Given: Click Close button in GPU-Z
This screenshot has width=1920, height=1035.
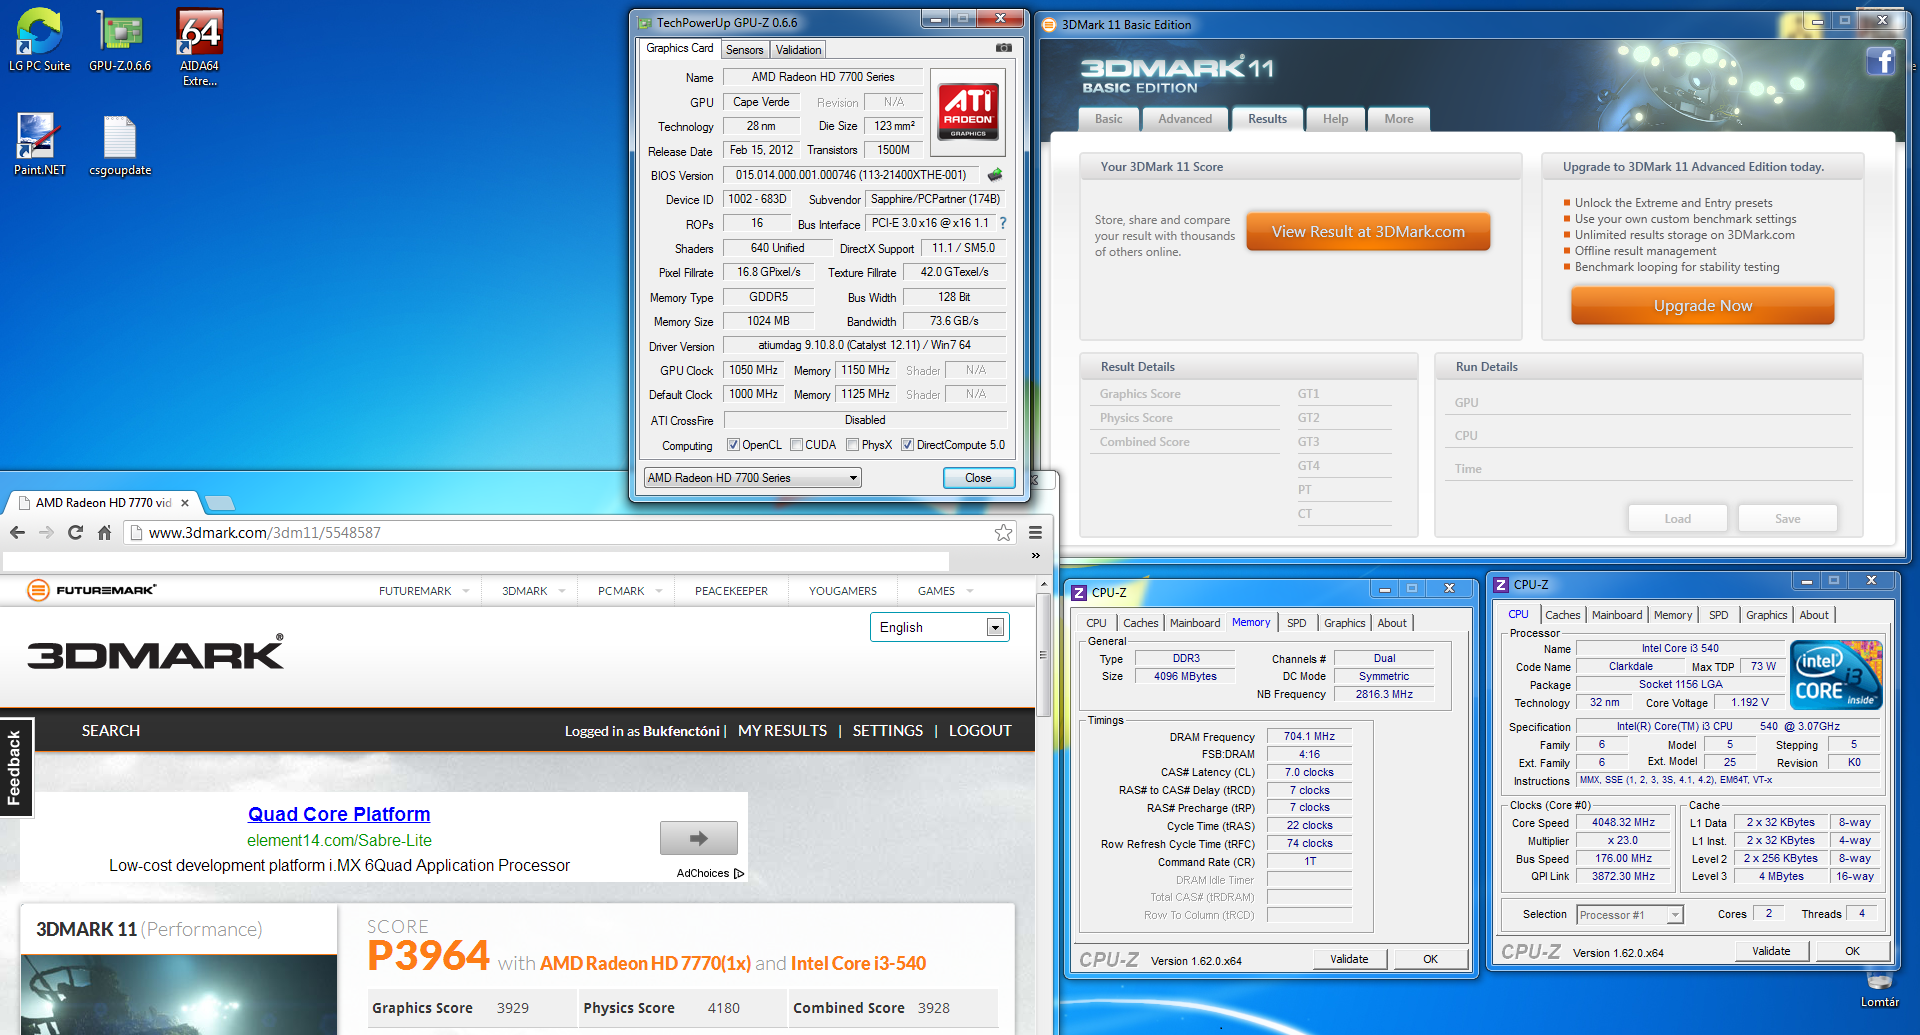Looking at the screenshot, I should coord(978,478).
